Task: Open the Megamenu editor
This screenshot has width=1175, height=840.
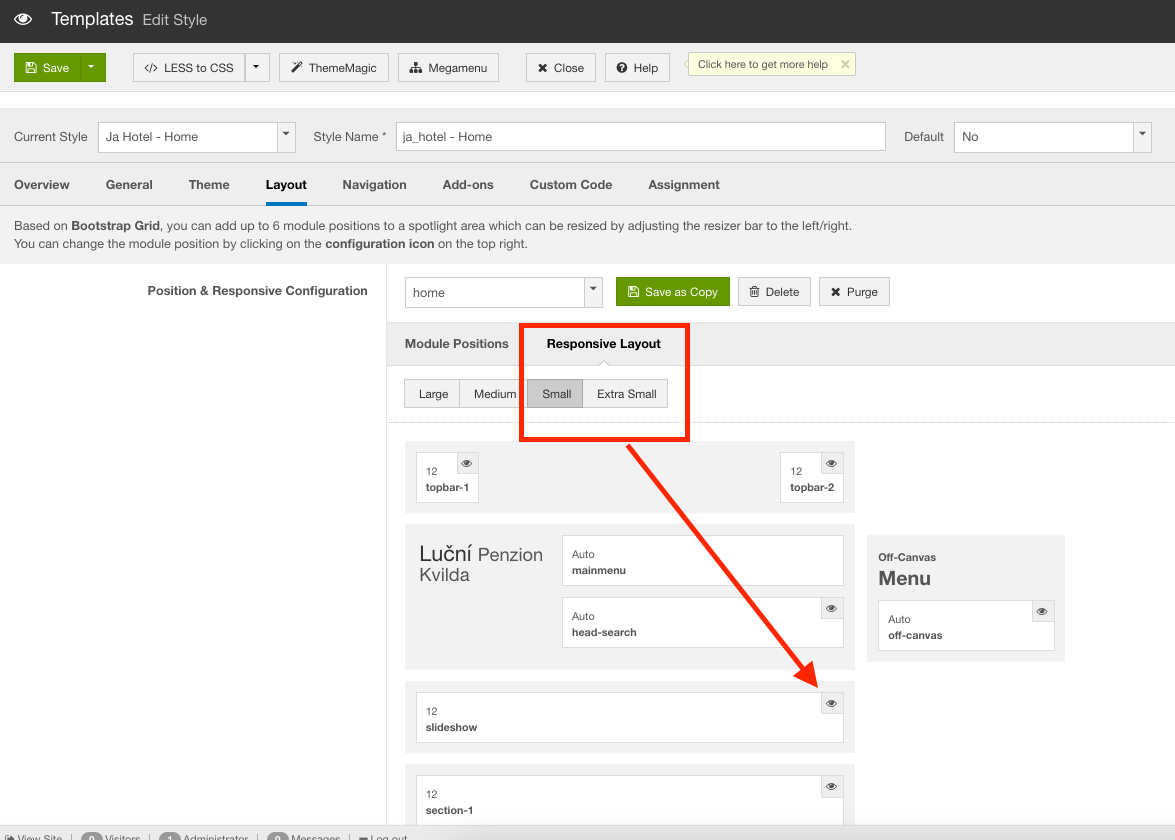Action: (447, 68)
